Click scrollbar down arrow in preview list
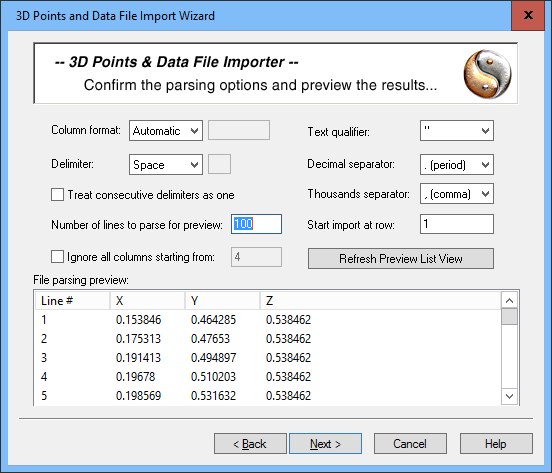 click(x=509, y=396)
